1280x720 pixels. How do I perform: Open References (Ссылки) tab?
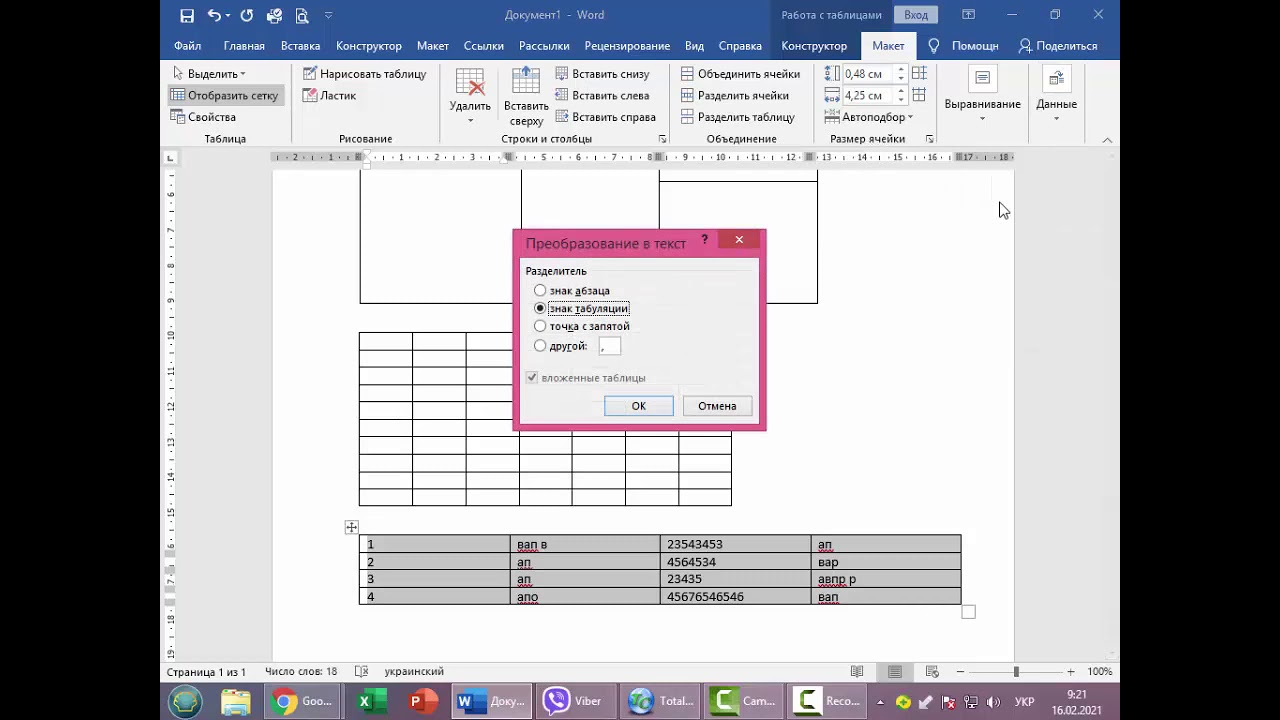coord(483,46)
